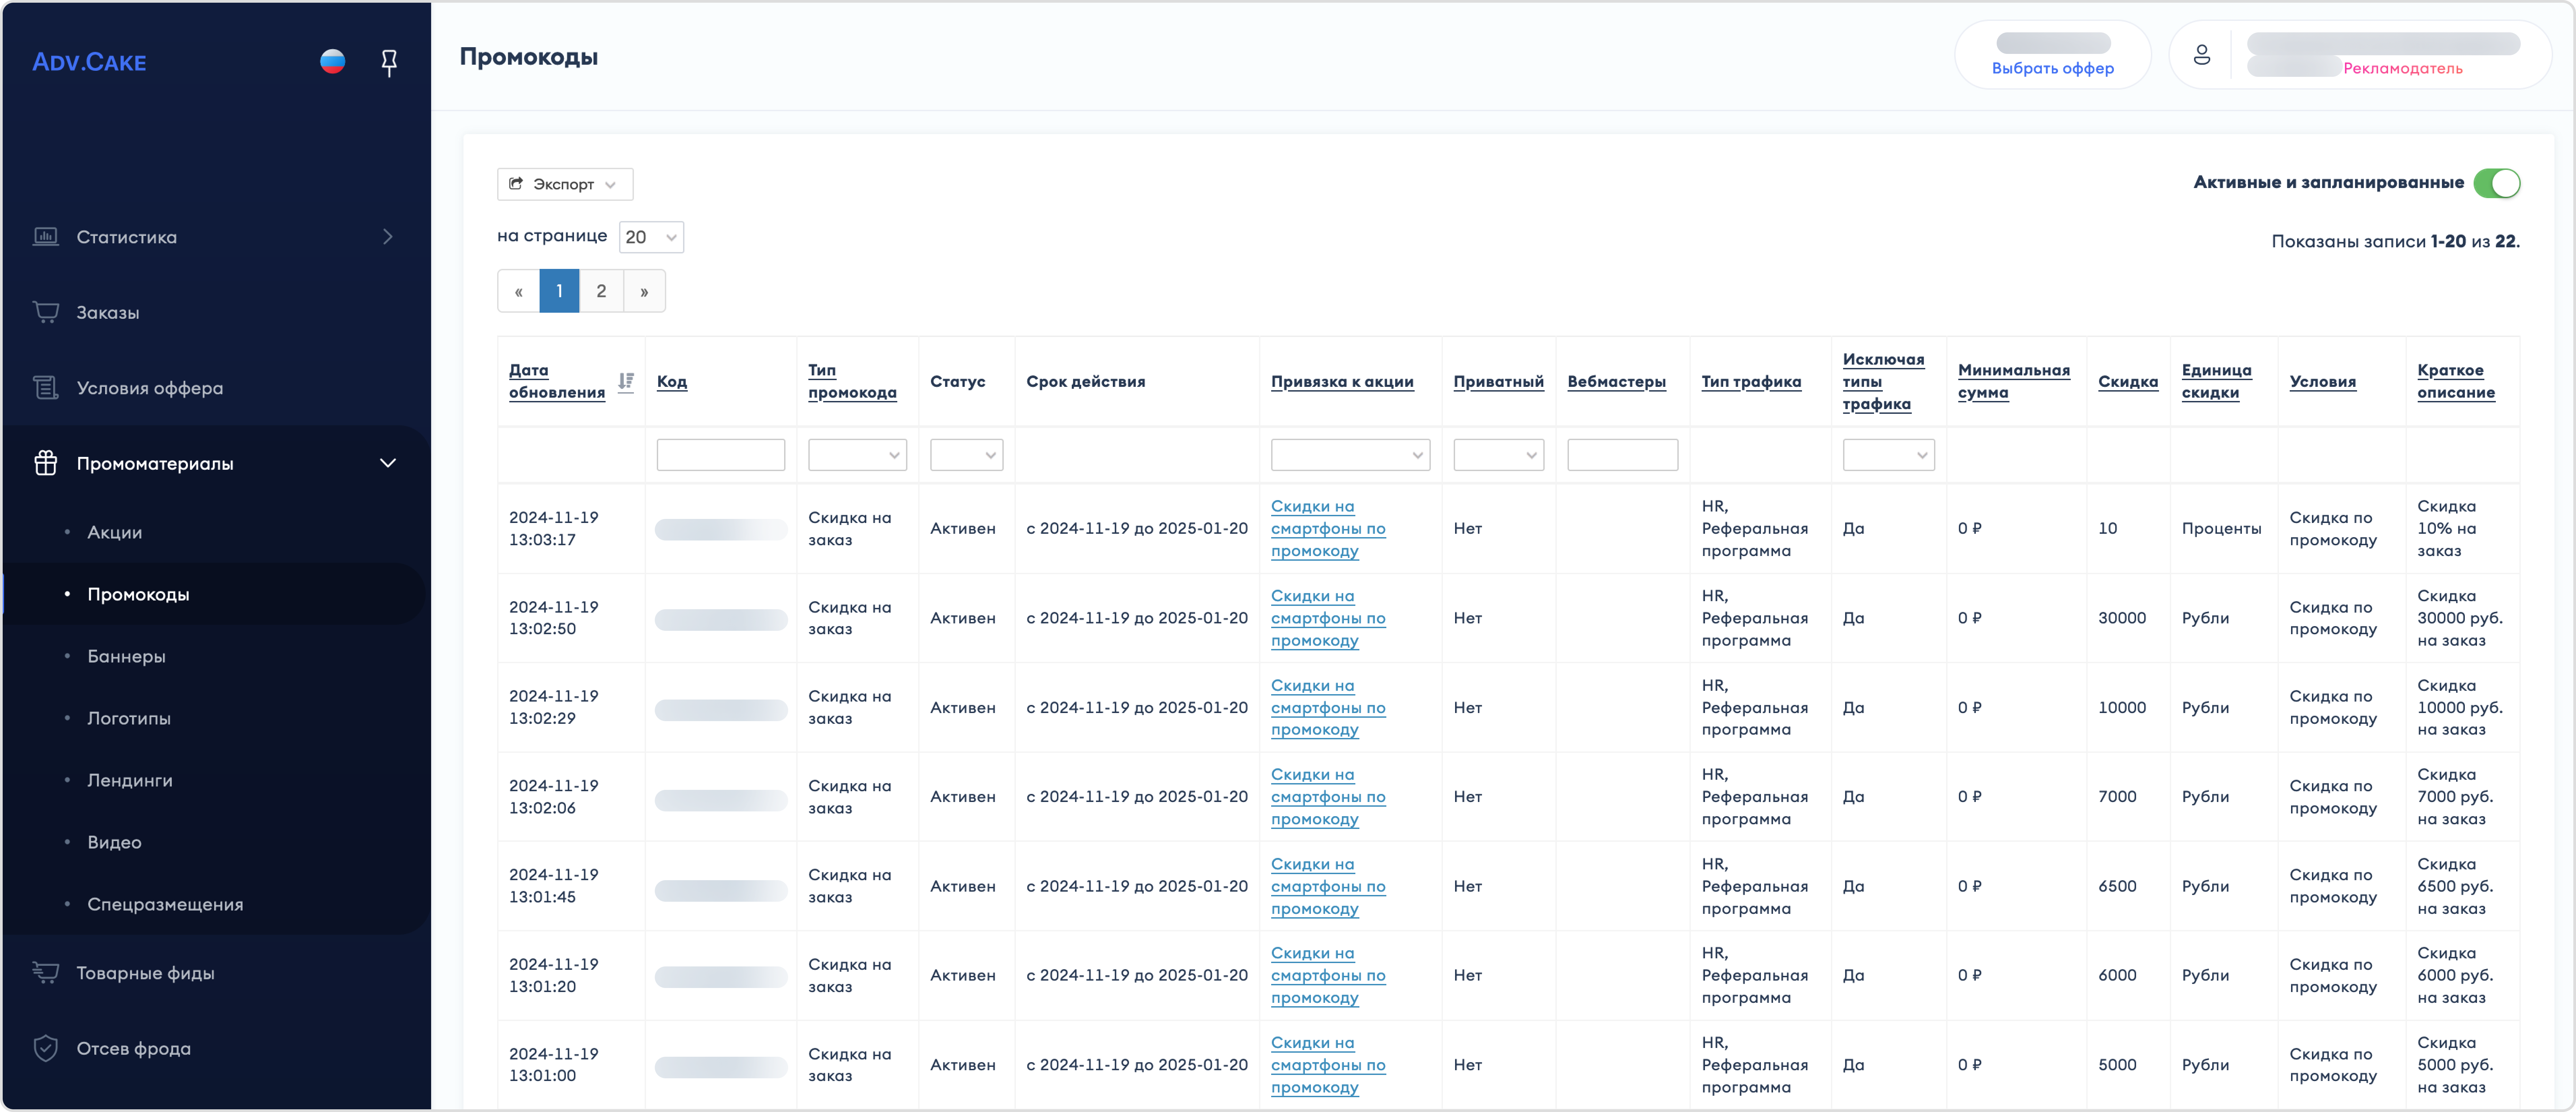Screen dimensions: 2576x1112
Task: Click the Отсев фрода shield icon
Action: pyautogui.click(x=46, y=1048)
